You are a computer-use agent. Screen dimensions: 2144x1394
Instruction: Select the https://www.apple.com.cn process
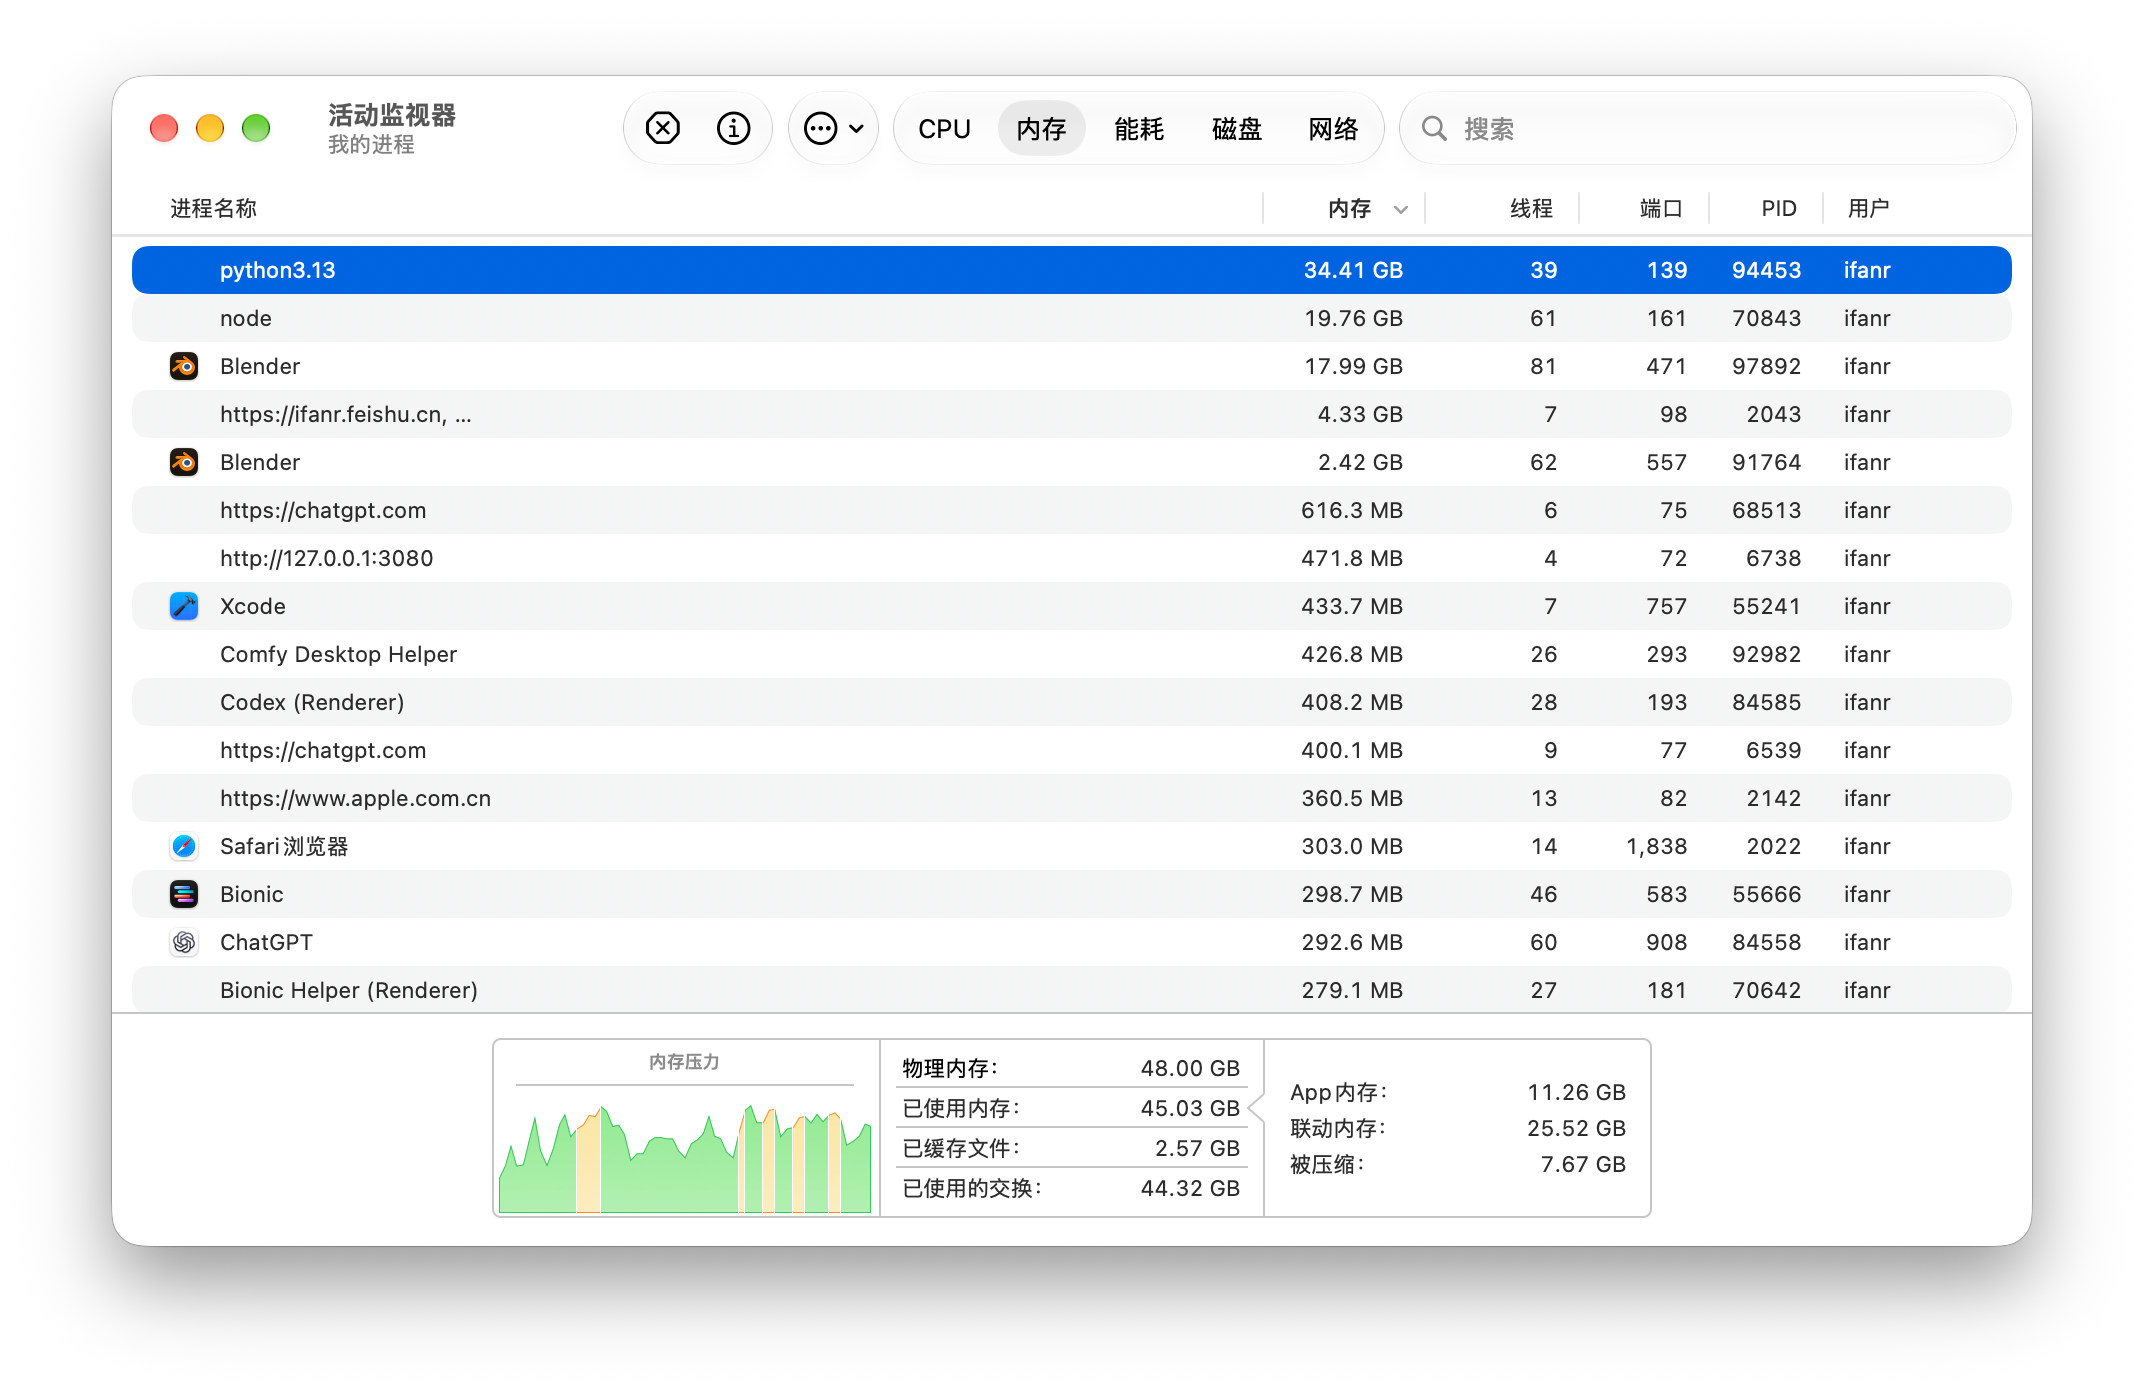1072,798
